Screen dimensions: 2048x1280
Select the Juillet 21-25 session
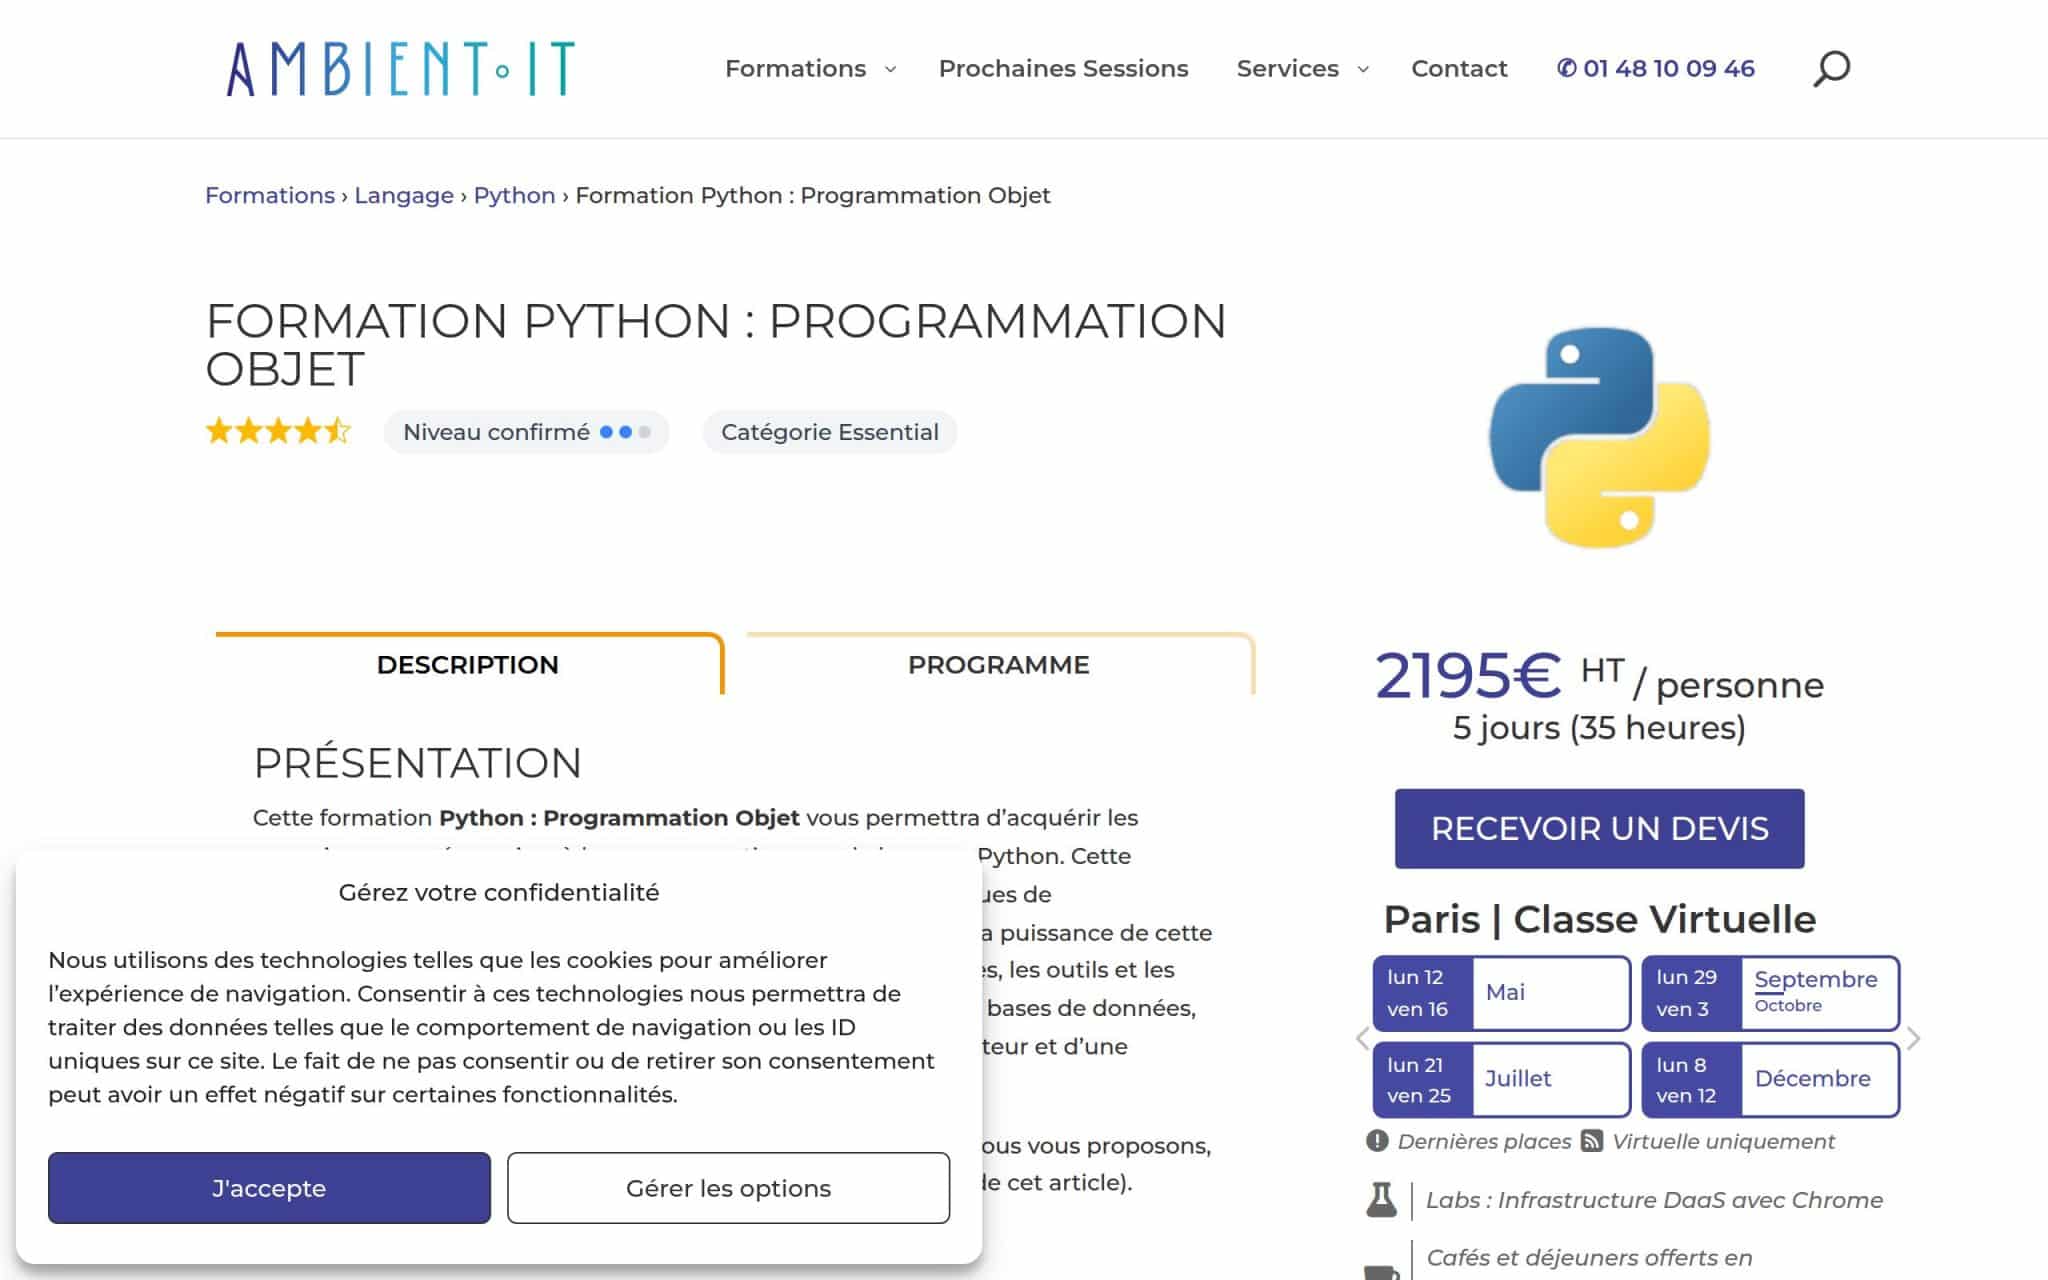point(1501,1080)
